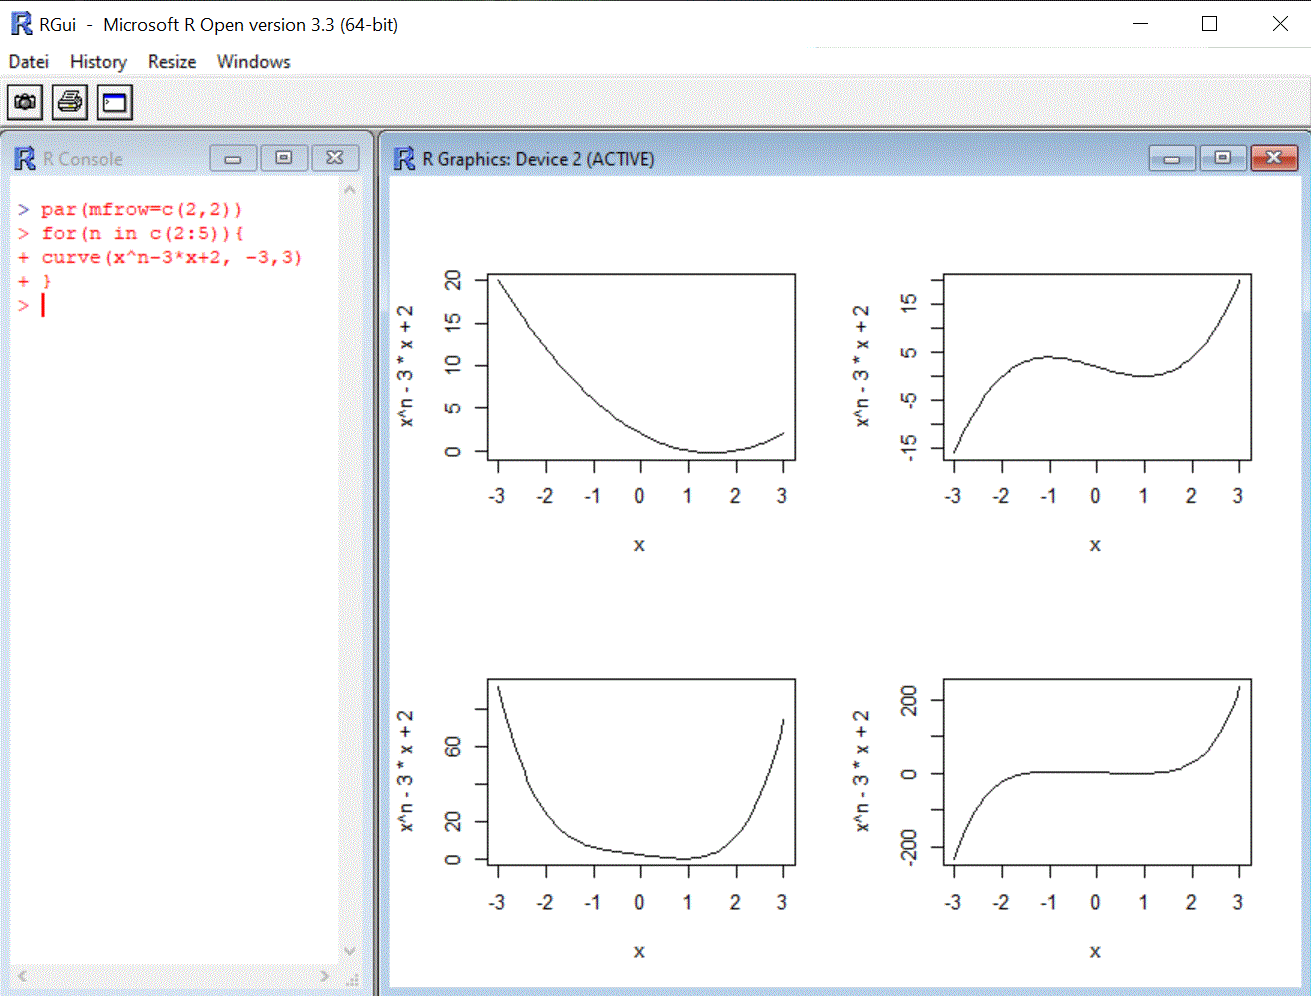Return to console using console toolbar icon

coord(113,101)
